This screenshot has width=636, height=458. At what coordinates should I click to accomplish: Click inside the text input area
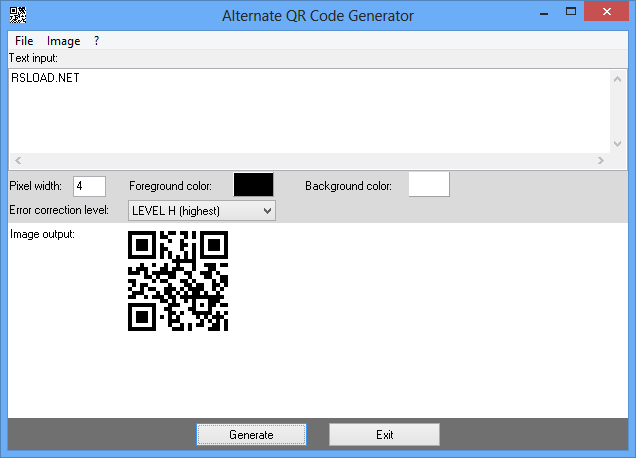(x=309, y=111)
